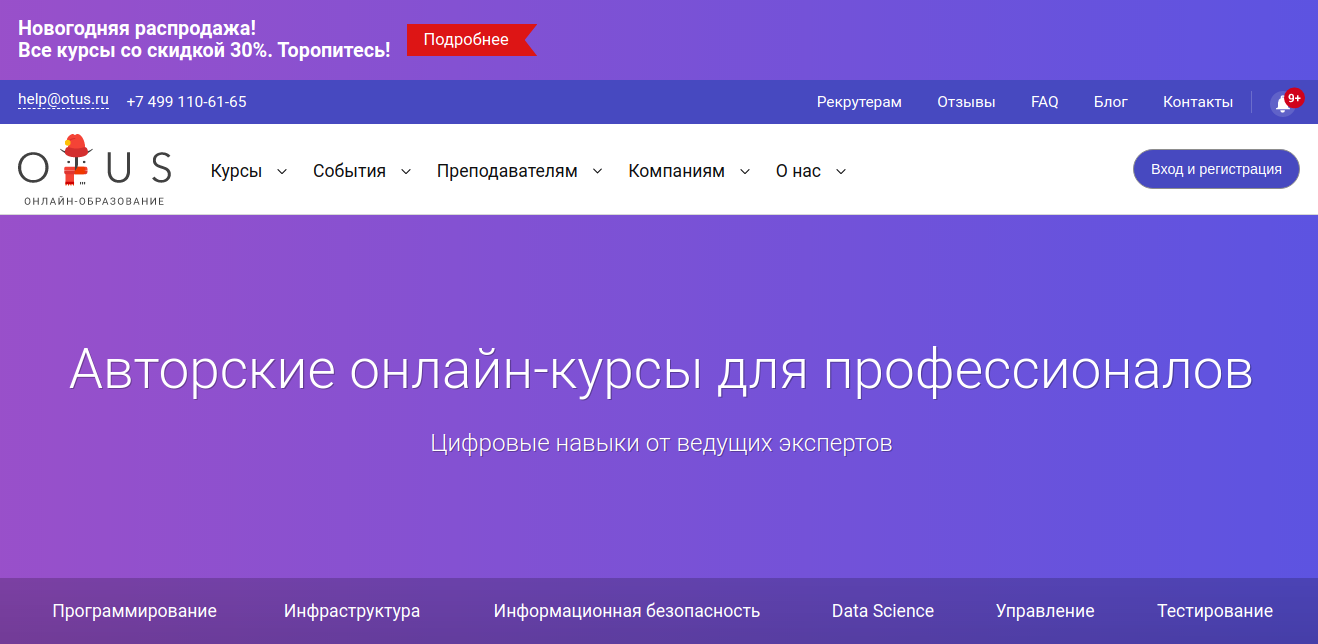Image resolution: width=1318 pixels, height=644 pixels.
Task: Email support via help@otus.ru link
Action: click(x=62, y=100)
